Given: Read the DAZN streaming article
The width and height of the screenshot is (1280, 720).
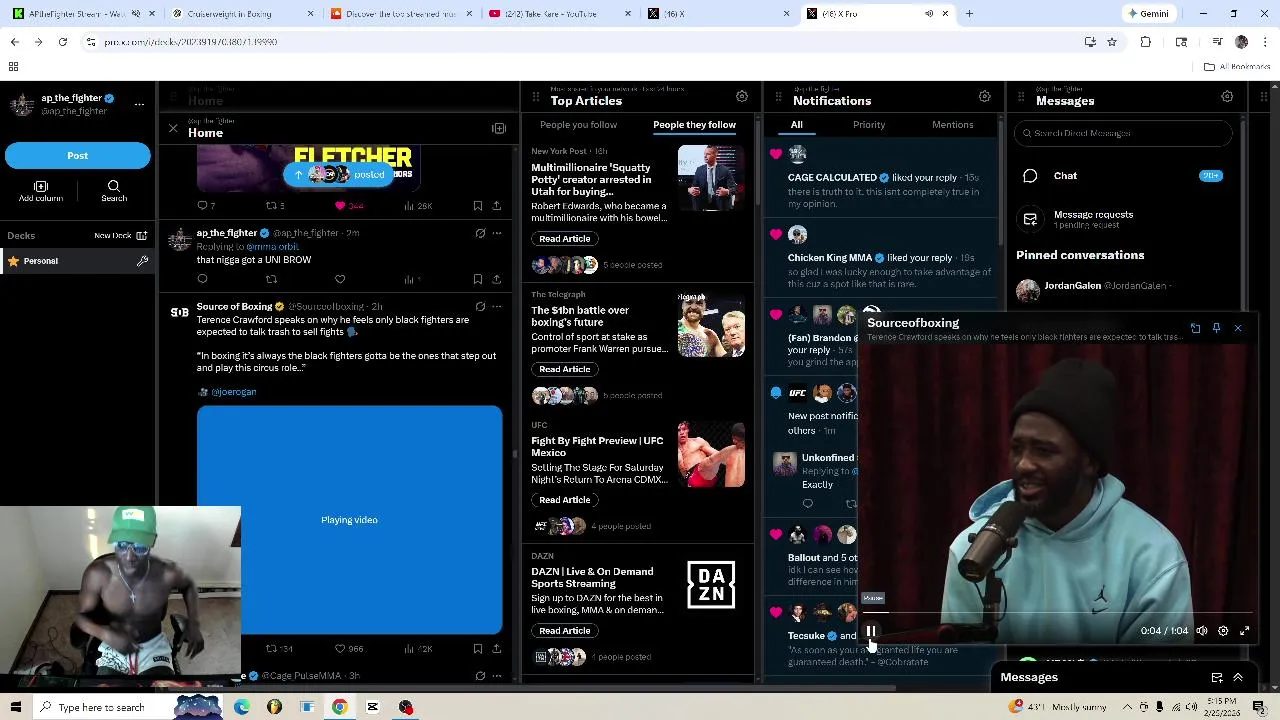Looking at the screenshot, I should click(565, 631).
